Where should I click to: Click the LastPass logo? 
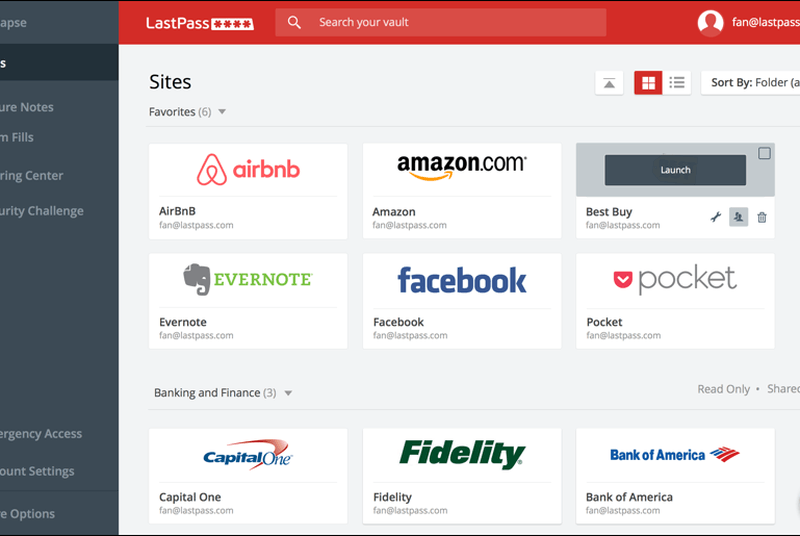(x=199, y=23)
